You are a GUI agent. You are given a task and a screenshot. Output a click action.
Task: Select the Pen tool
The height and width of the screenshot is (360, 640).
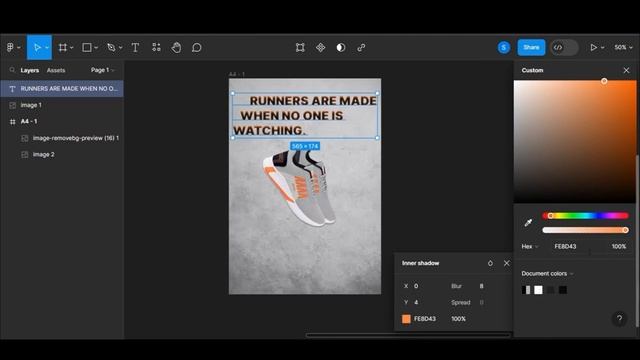111,47
